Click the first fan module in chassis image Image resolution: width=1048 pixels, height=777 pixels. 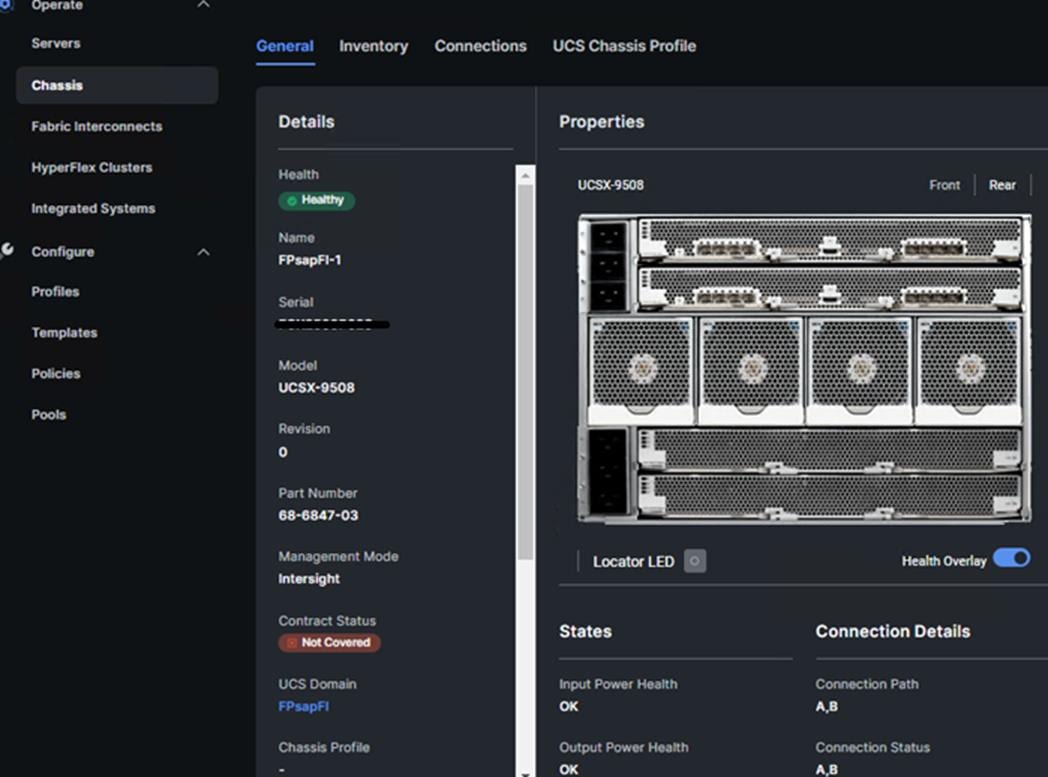point(640,370)
